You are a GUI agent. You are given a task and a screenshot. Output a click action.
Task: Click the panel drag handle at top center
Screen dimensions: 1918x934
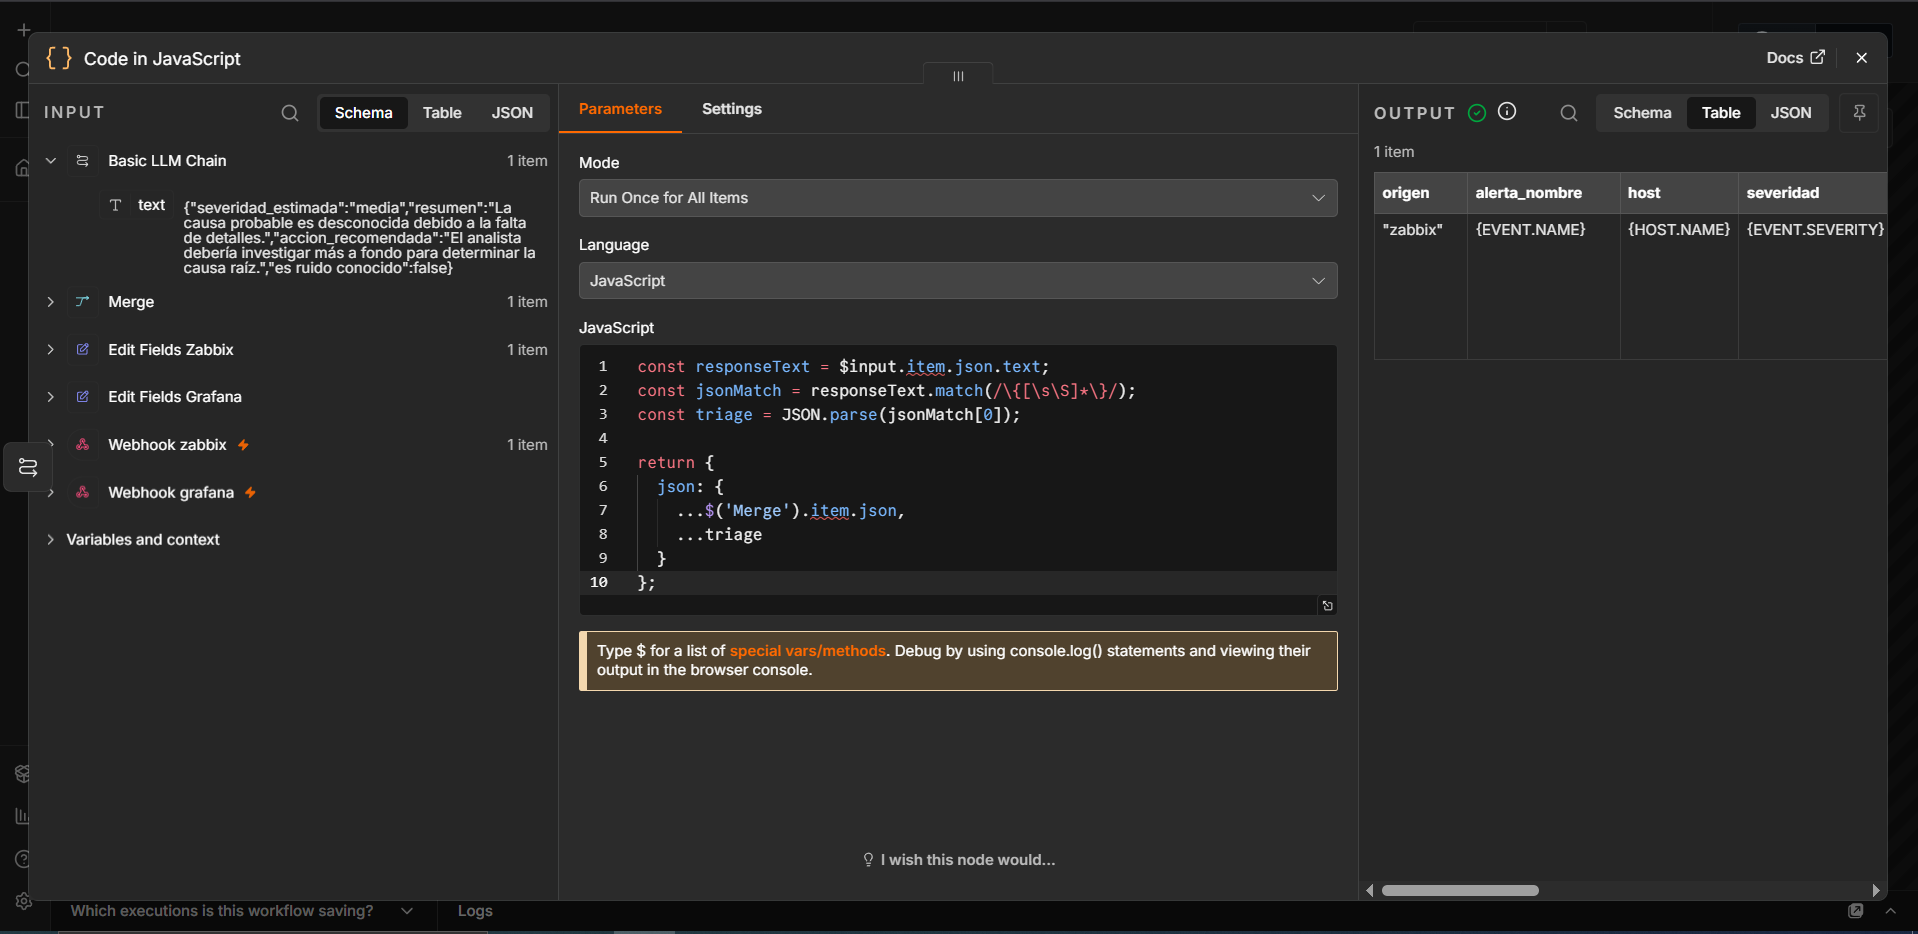[958, 76]
